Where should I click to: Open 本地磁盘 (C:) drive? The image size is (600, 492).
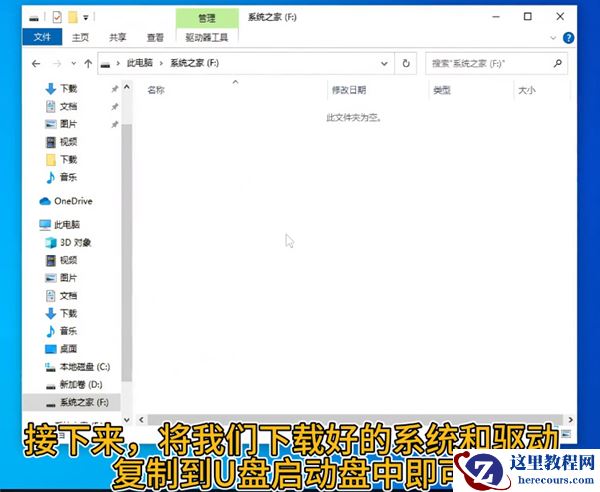85,367
